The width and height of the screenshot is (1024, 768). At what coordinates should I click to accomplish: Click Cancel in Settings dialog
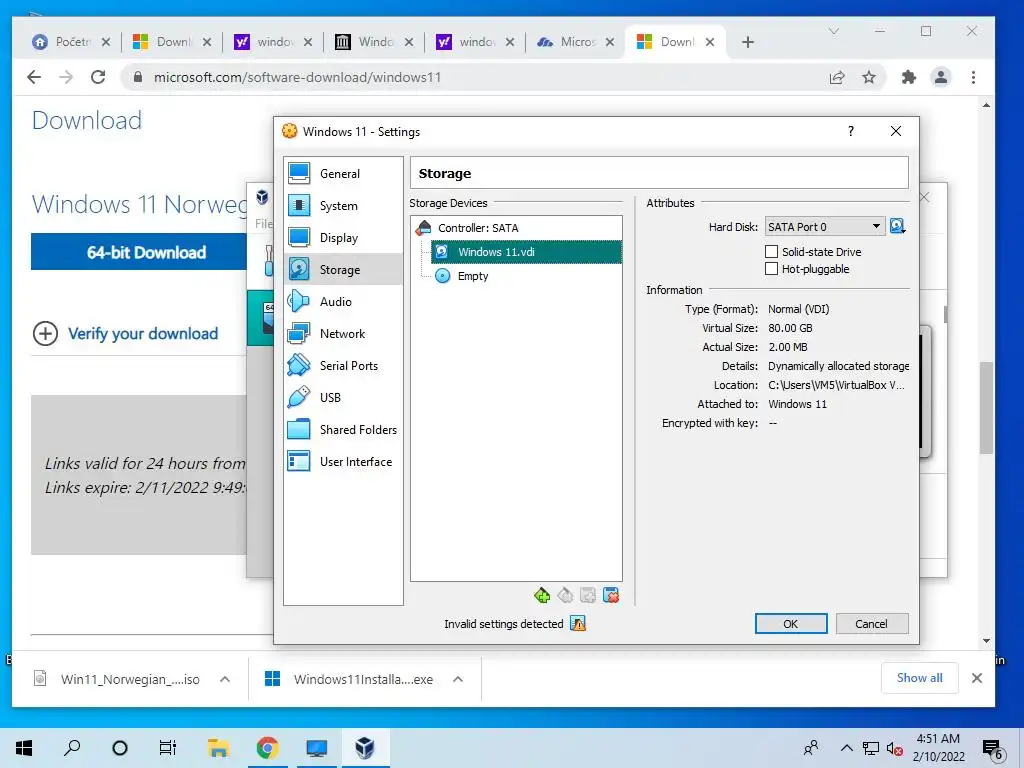(x=871, y=624)
